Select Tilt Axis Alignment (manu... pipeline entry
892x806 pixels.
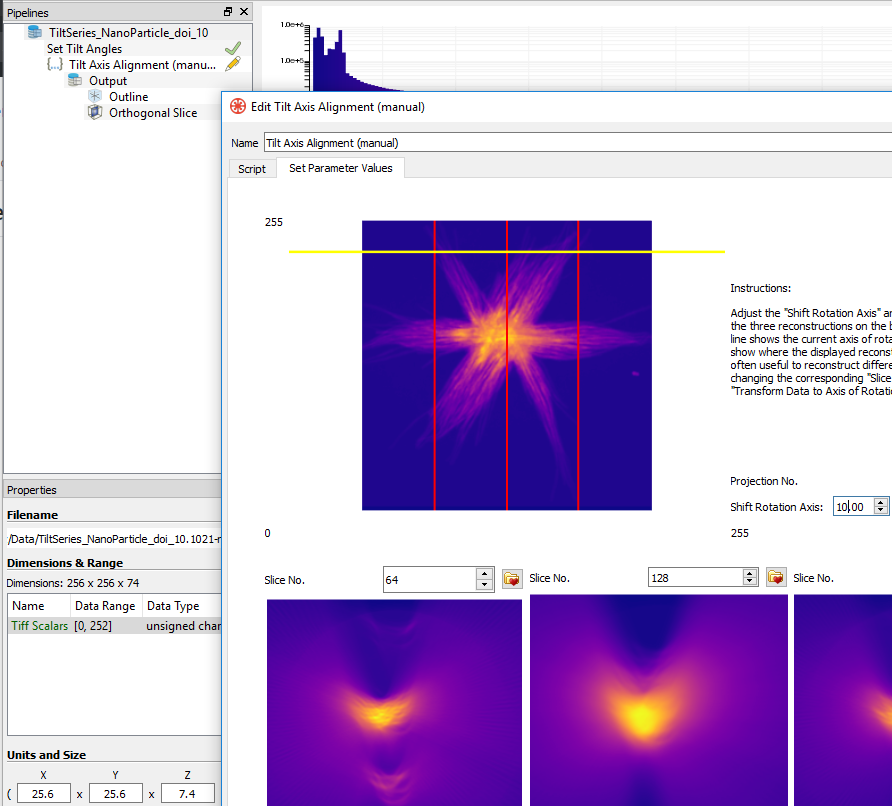(142, 64)
